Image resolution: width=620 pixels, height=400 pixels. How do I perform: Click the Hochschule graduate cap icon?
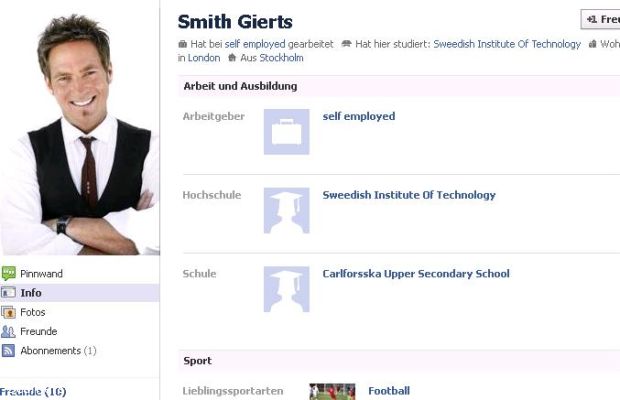click(x=286, y=210)
